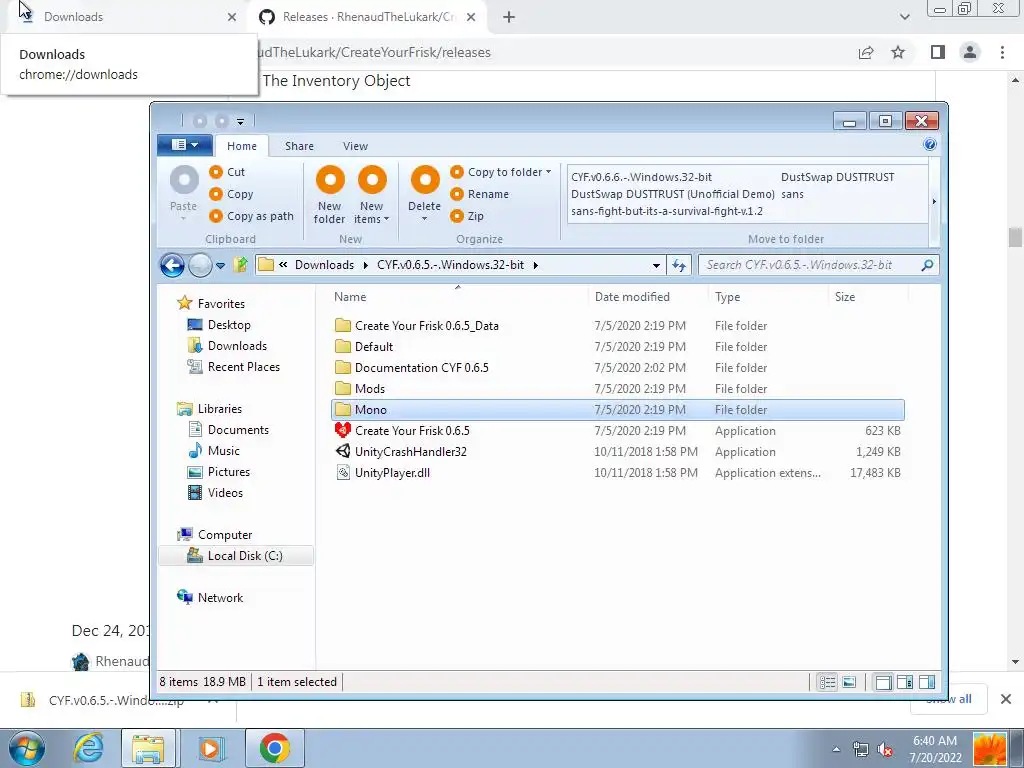This screenshot has width=1024, height=768.
Task: Open the Home ribbon tab
Action: coord(242,146)
